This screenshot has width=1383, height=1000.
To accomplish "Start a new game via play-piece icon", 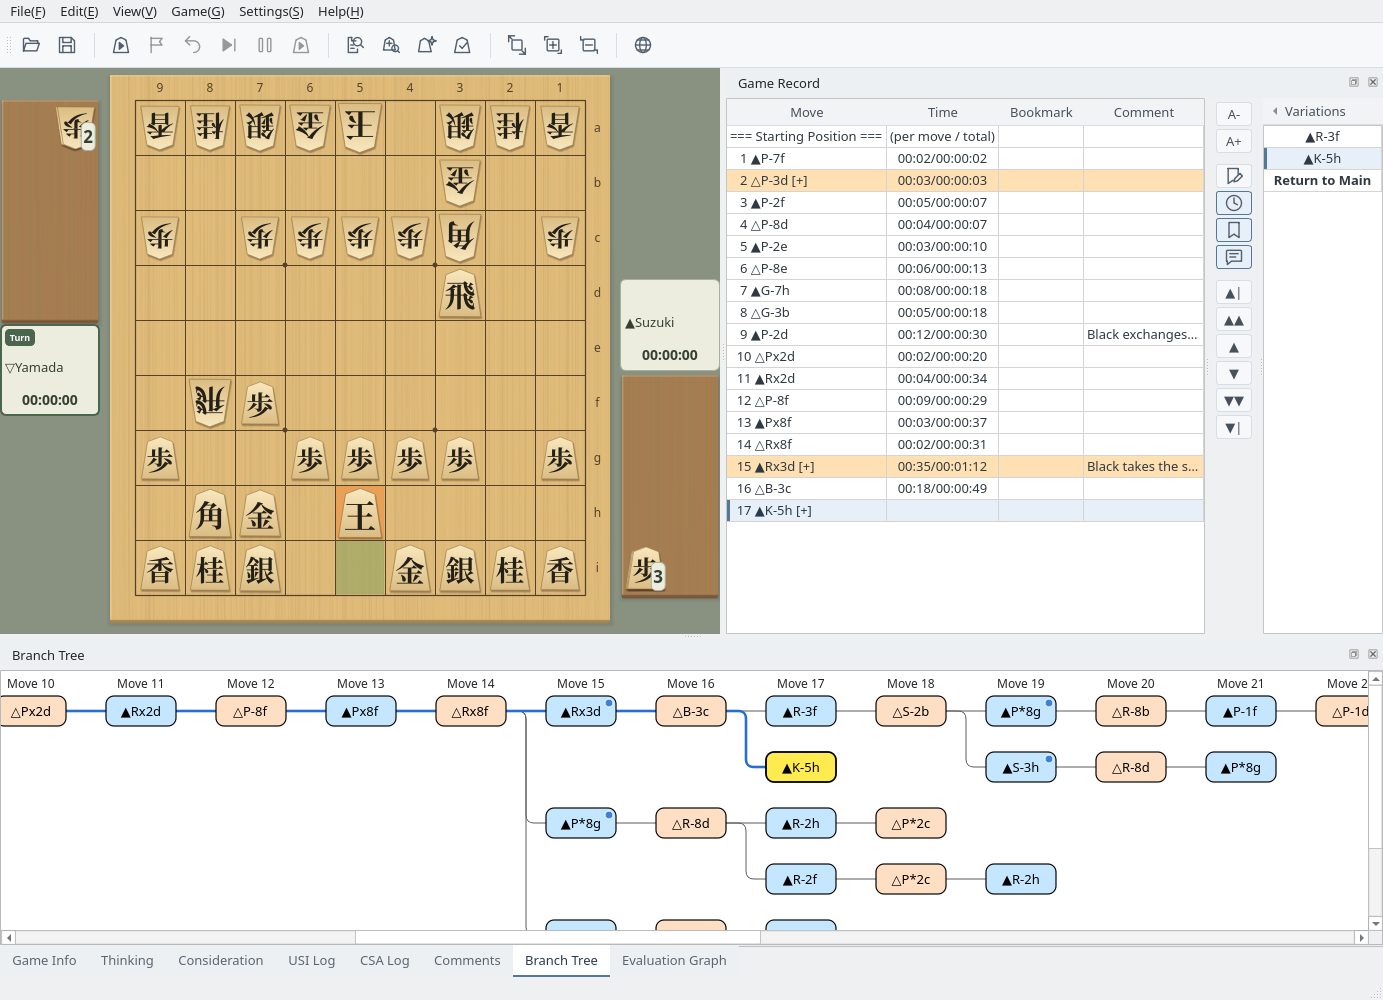I will [x=121, y=45].
